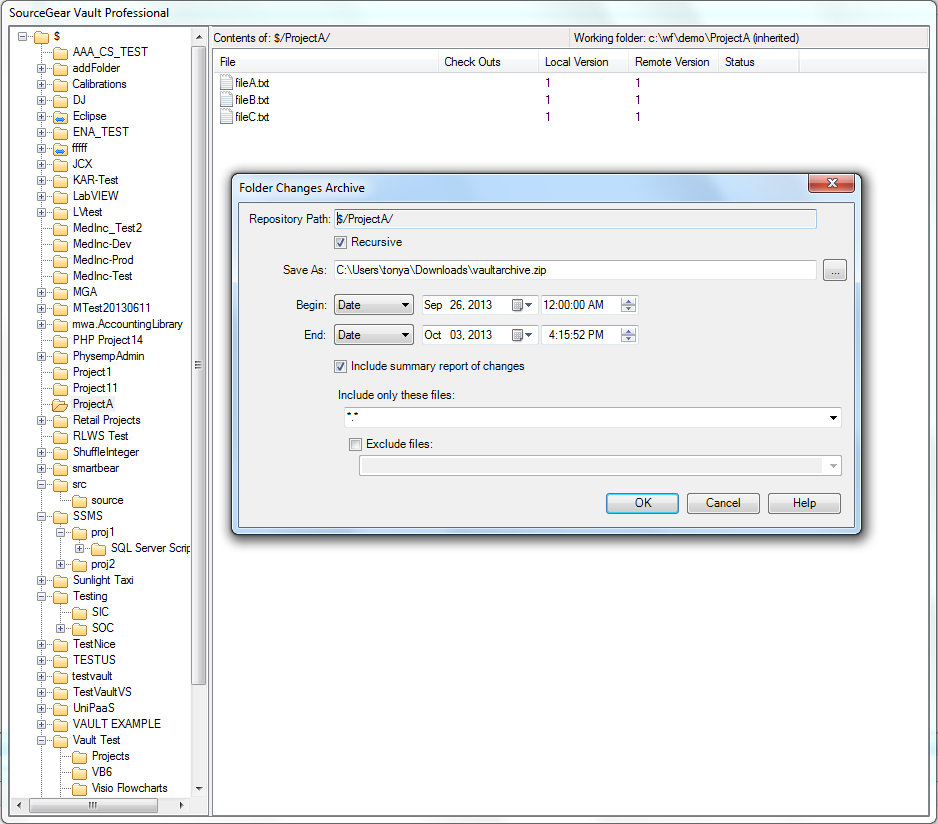Browse for Save As file location
Viewport: 938px width, 824px height.
coord(835,270)
